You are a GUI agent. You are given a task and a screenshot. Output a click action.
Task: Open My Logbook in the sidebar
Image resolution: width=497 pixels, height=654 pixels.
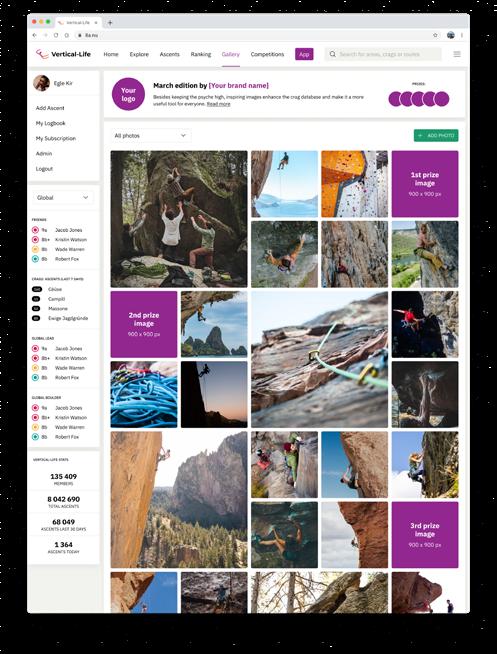pos(50,123)
